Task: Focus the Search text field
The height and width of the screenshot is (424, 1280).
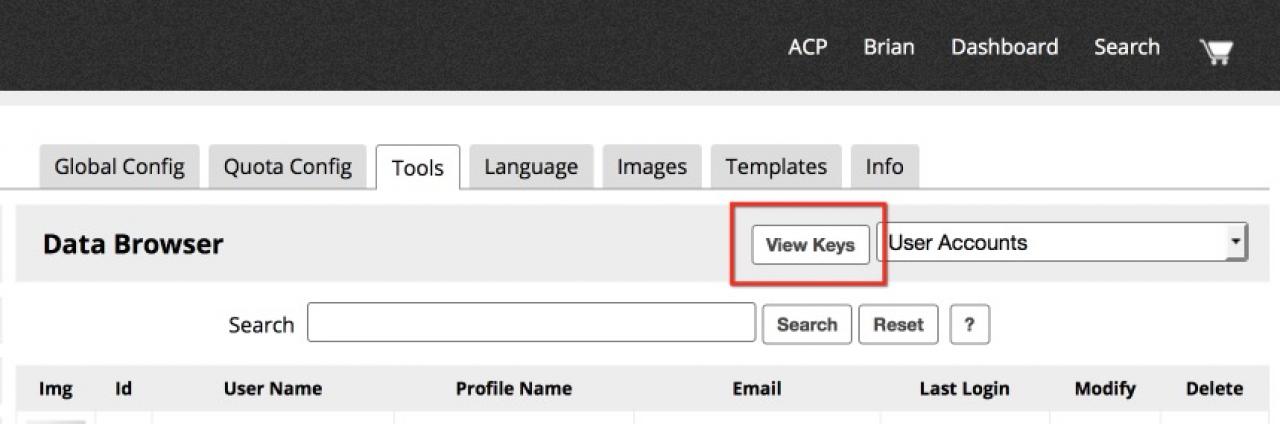Action: pos(531,323)
